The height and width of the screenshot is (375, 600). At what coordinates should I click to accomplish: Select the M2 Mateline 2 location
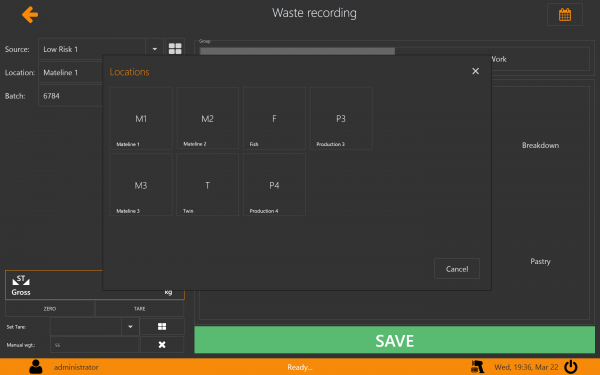pyautogui.click(x=207, y=118)
